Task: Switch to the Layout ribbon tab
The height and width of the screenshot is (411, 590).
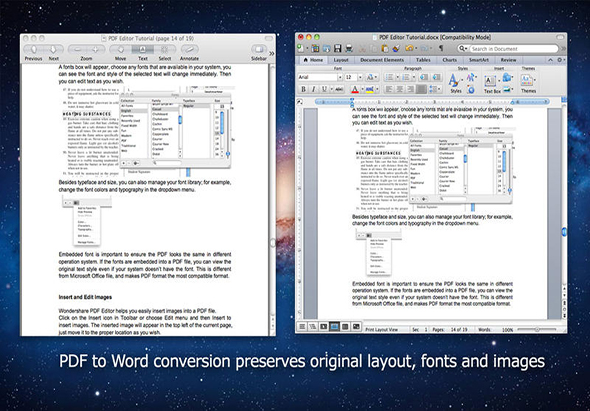Action: point(341,60)
